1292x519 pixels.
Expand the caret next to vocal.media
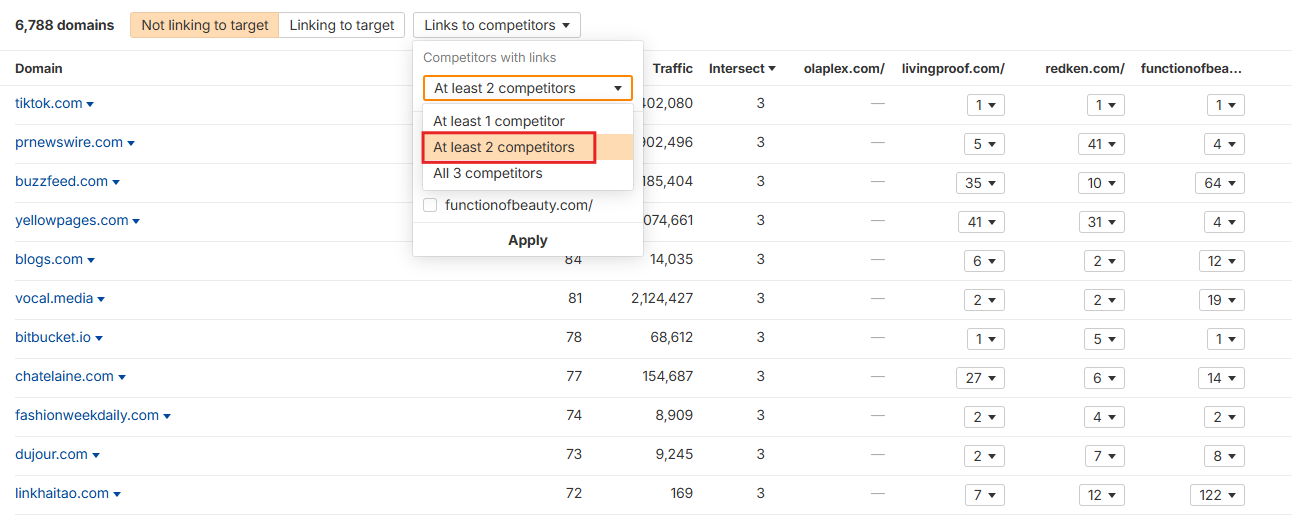(101, 299)
